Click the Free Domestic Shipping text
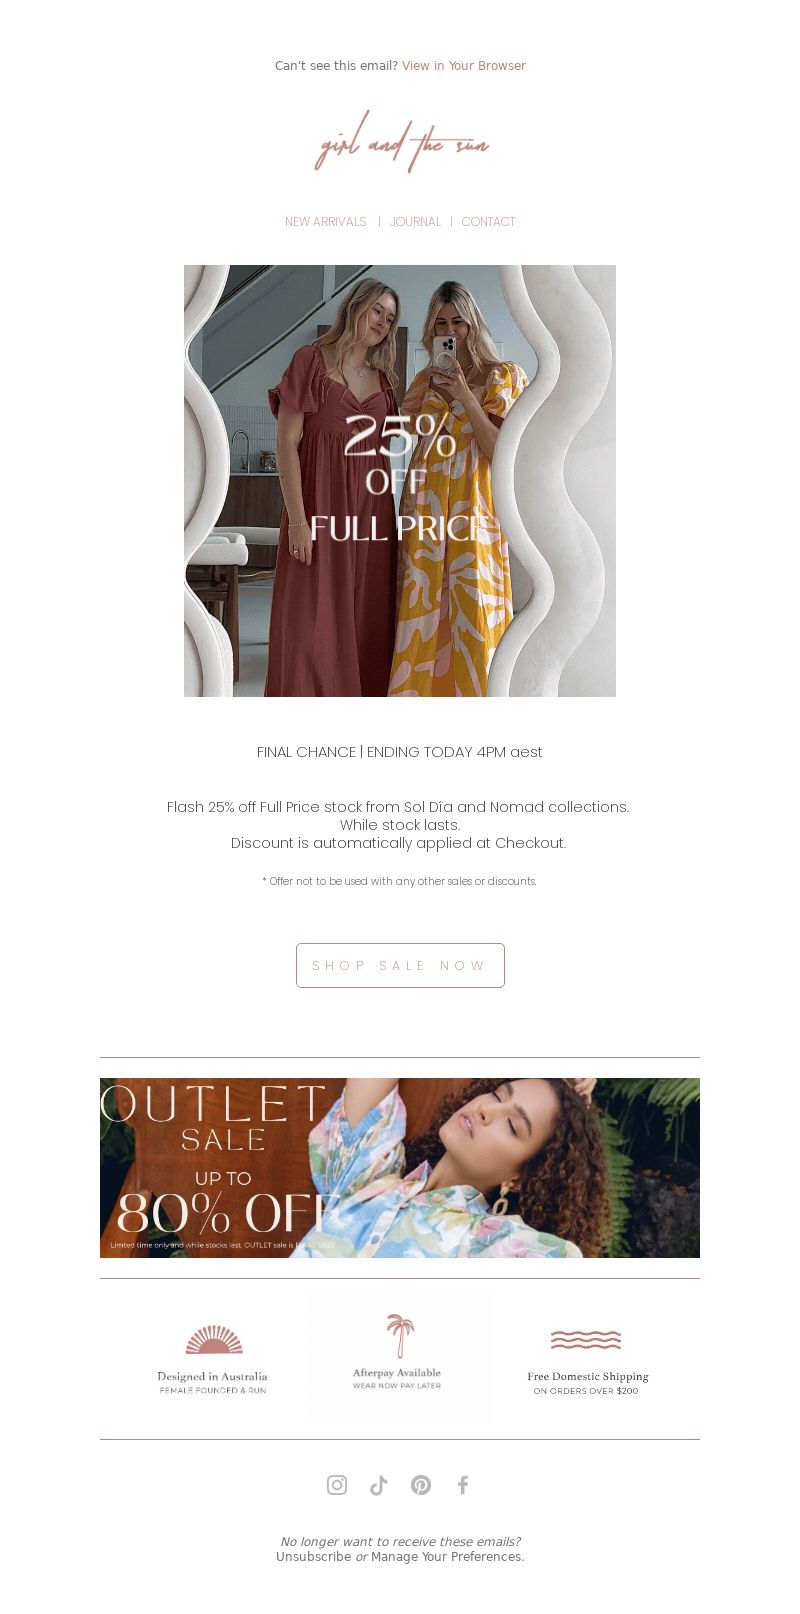This screenshot has height=1614, width=800. tap(588, 1377)
